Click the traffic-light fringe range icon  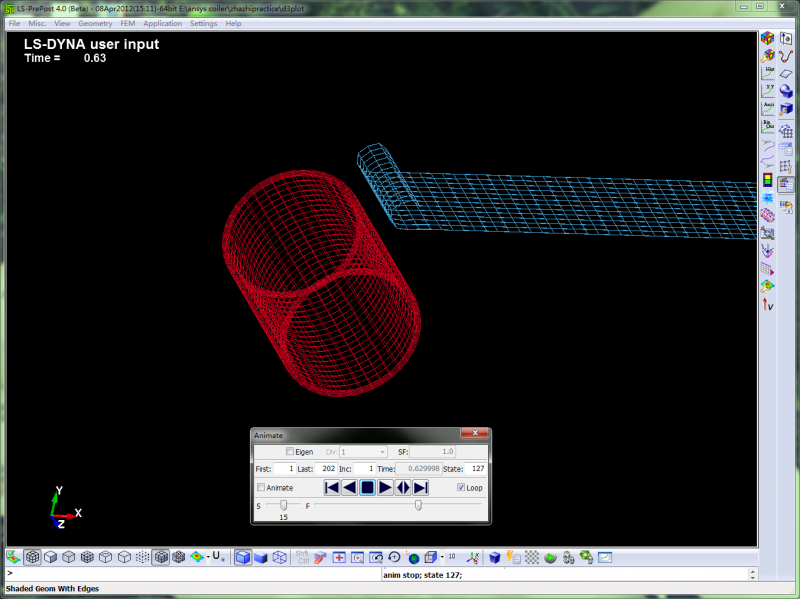[x=768, y=180]
